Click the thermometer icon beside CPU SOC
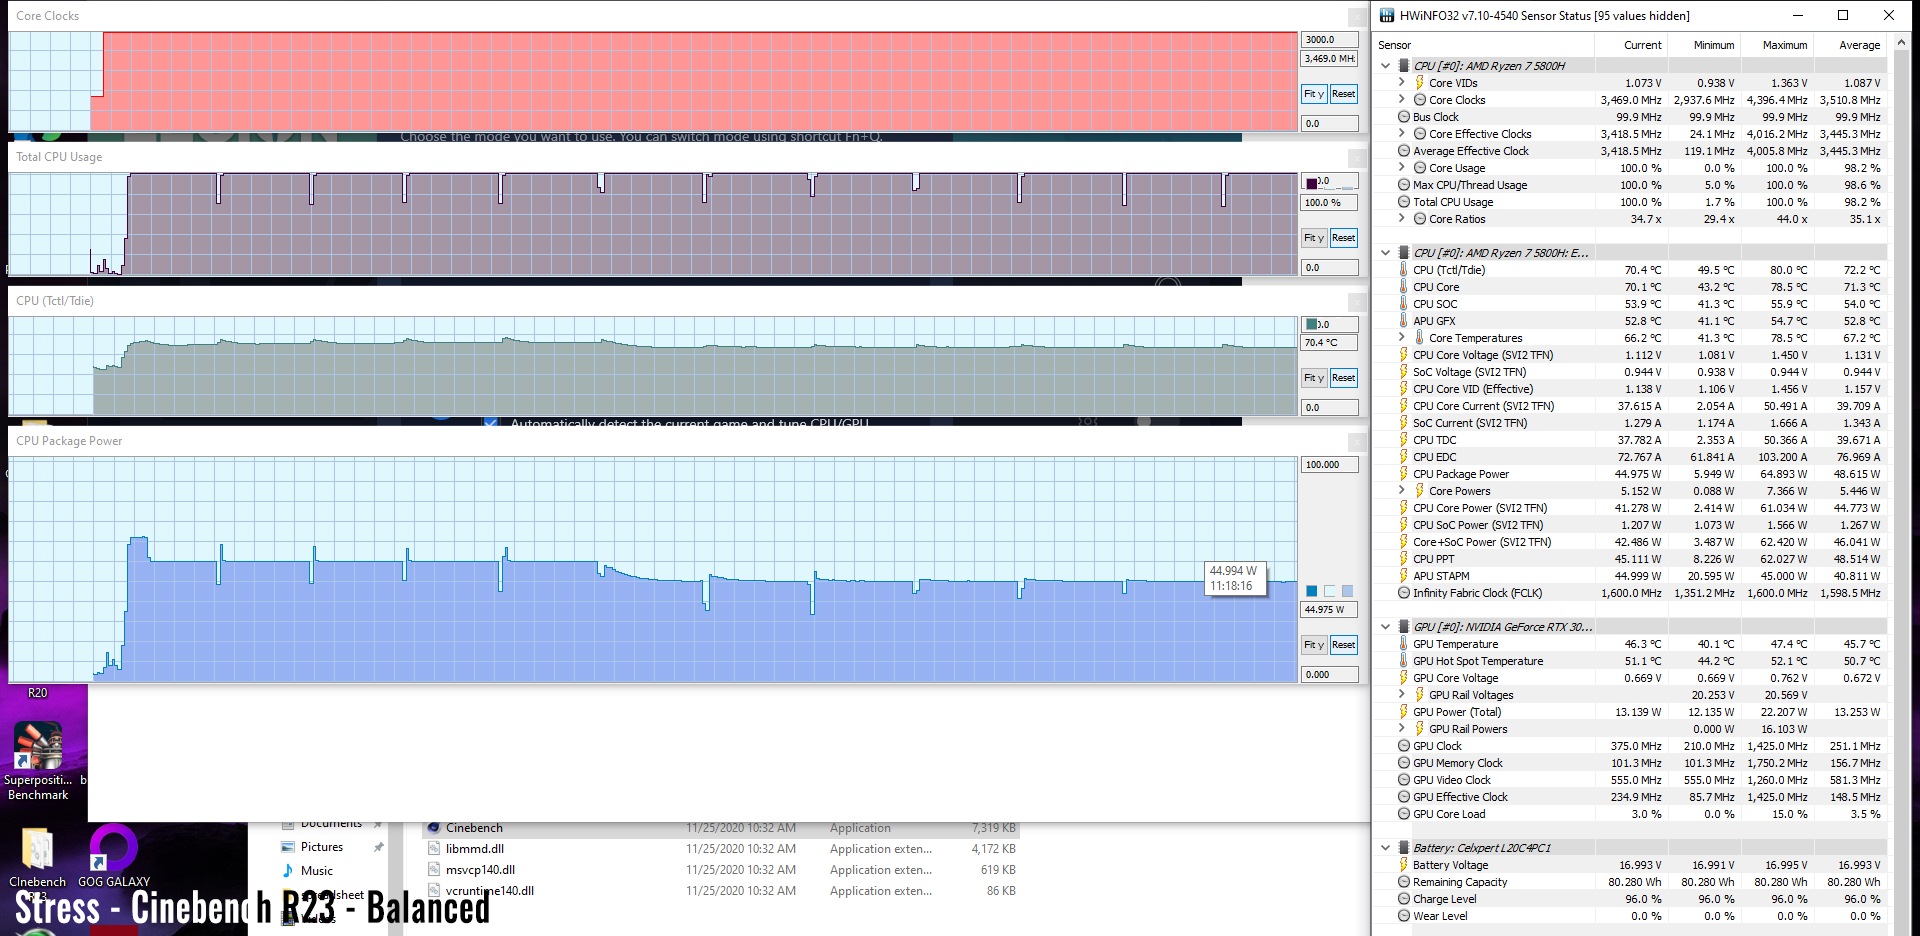The width and height of the screenshot is (1920, 936). click(x=1404, y=304)
